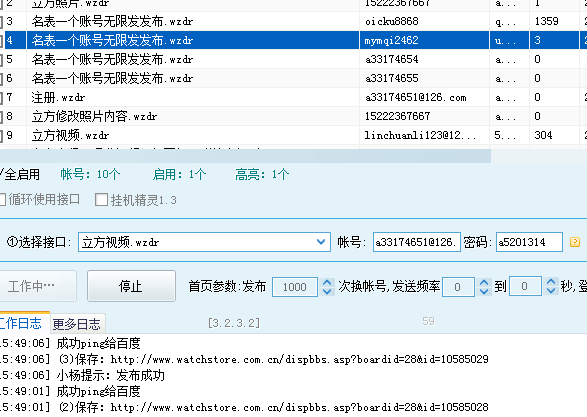Decrease the 发布 count stepper below 1000
This screenshot has height=417, width=587.
(327, 292)
